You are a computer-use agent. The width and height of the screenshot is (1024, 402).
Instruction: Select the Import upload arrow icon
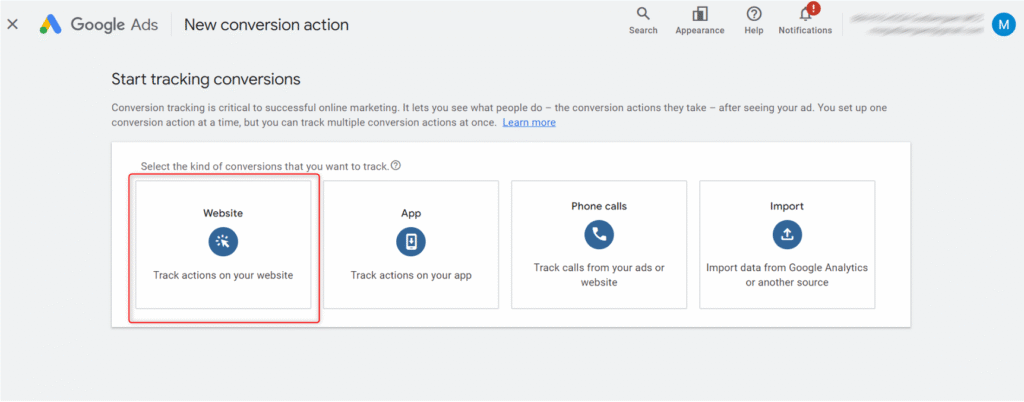point(787,235)
